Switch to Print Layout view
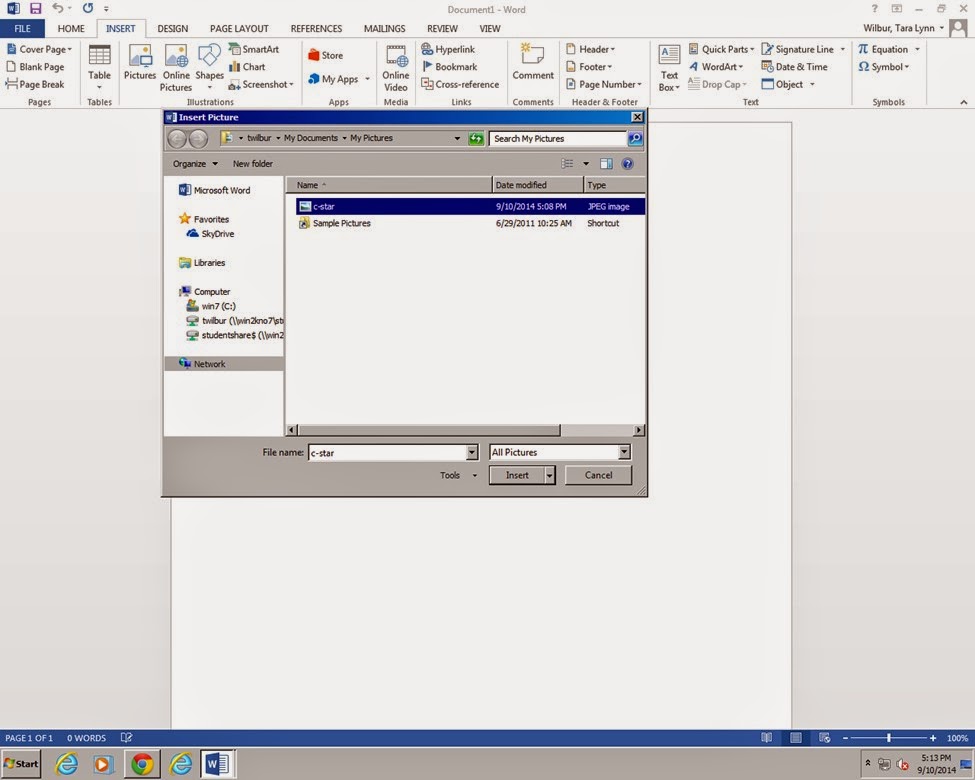975x780 pixels. click(794, 737)
